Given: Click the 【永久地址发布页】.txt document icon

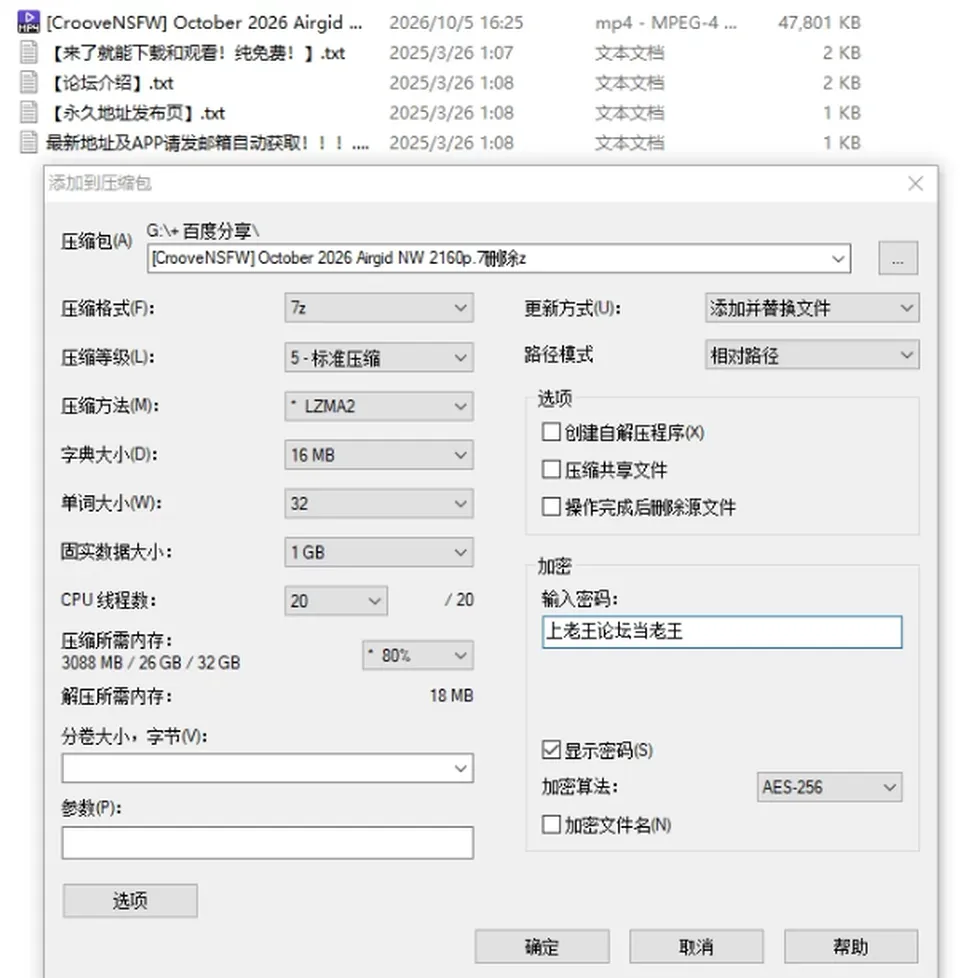Looking at the screenshot, I should (28, 112).
